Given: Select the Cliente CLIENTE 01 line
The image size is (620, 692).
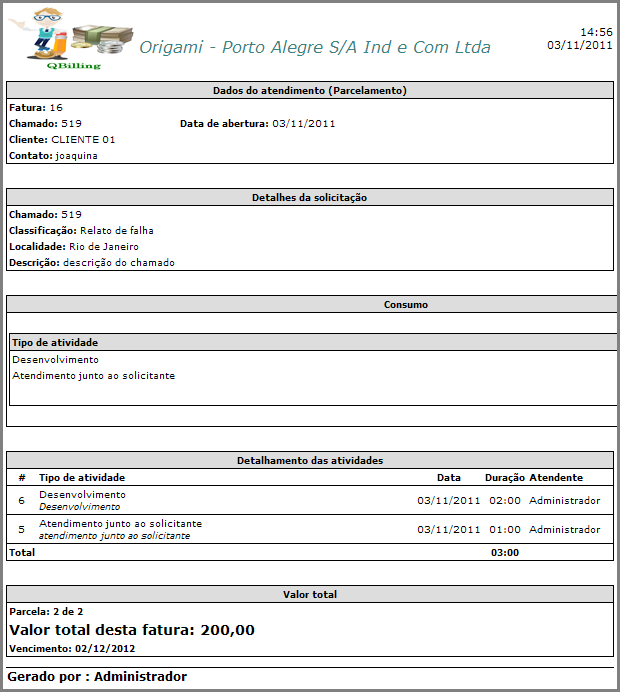Looking at the screenshot, I should (x=62, y=140).
